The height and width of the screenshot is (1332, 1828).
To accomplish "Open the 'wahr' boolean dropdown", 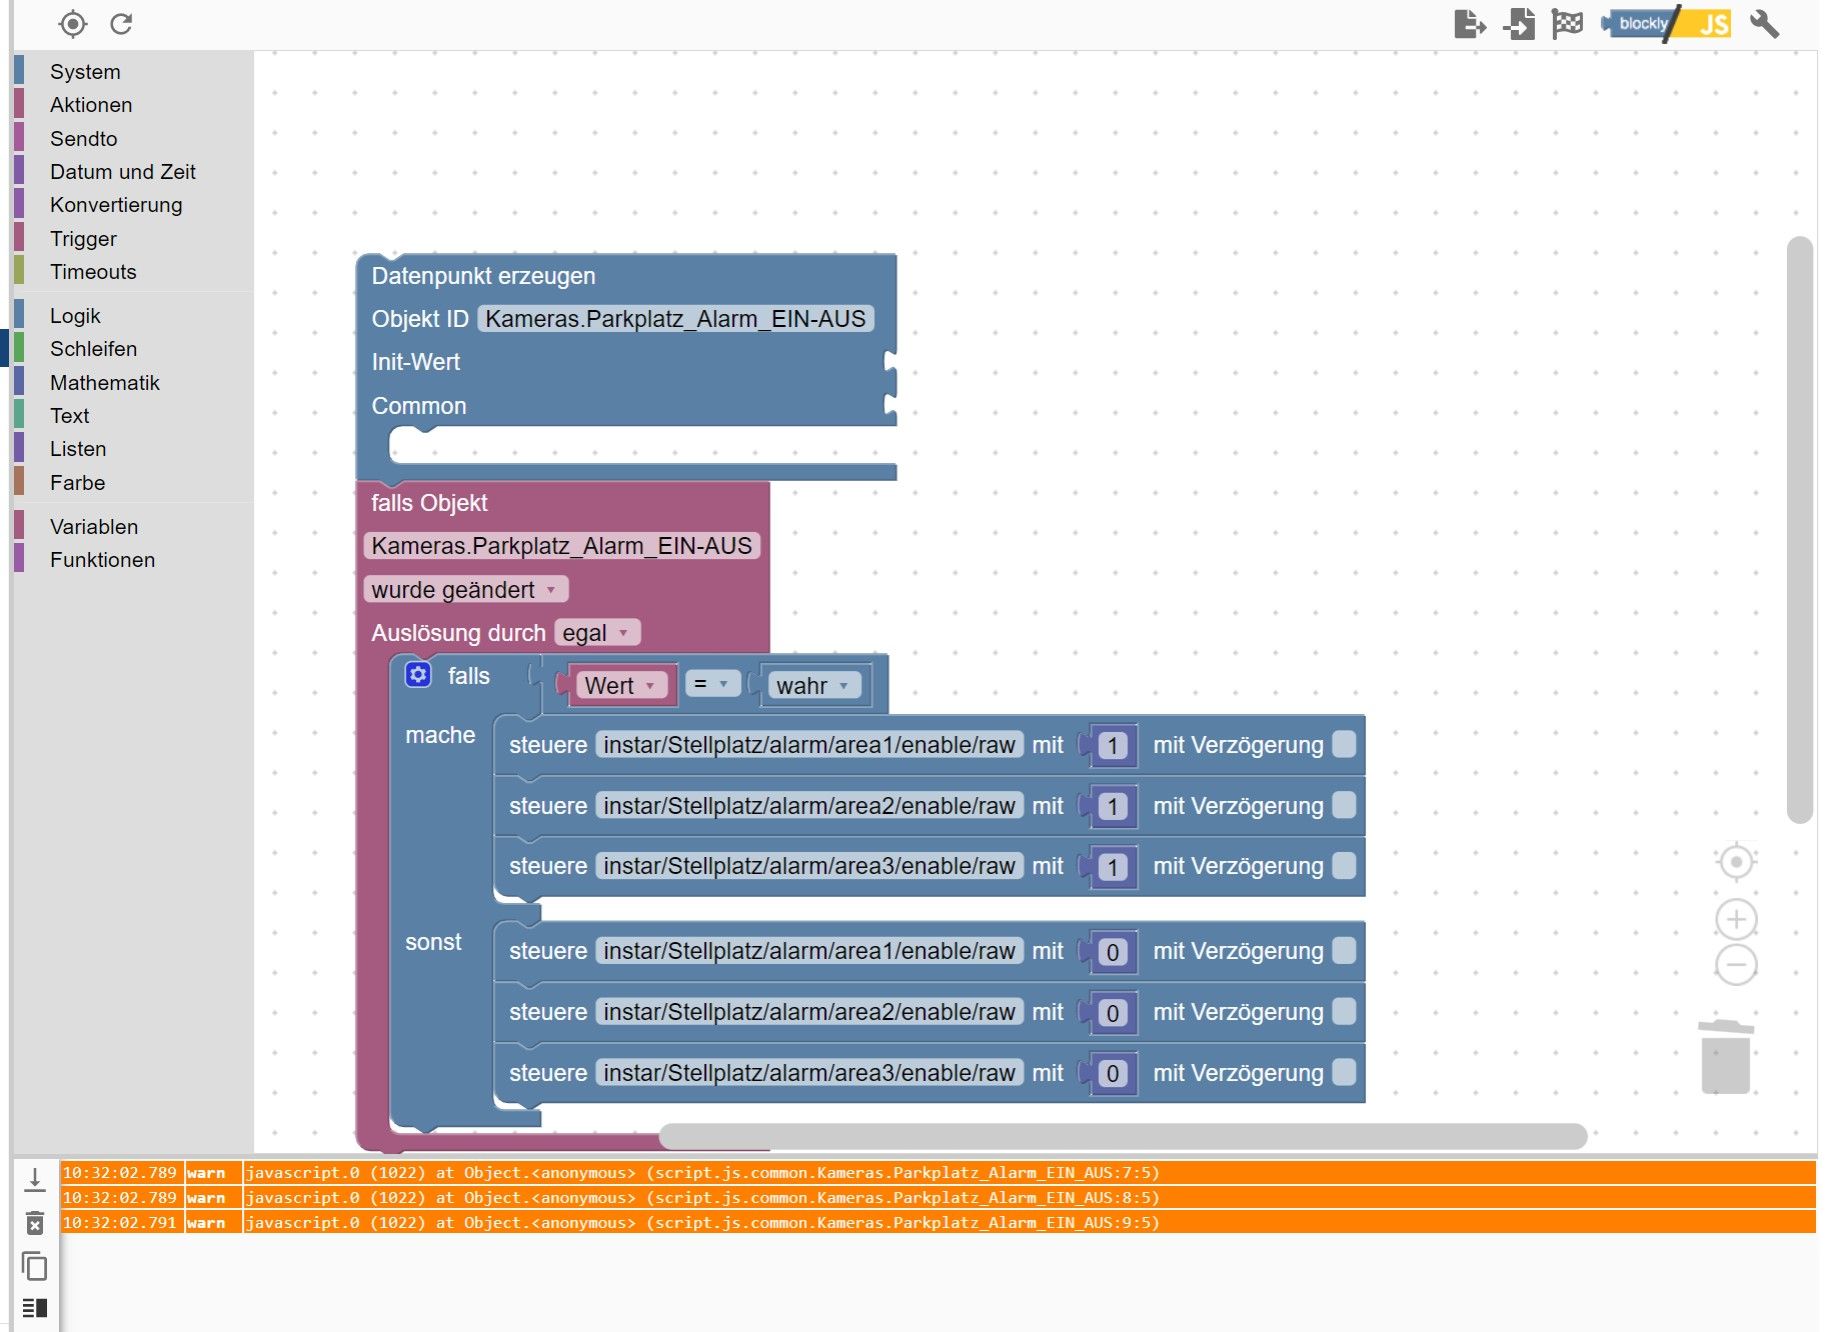I will click(815, 685).
